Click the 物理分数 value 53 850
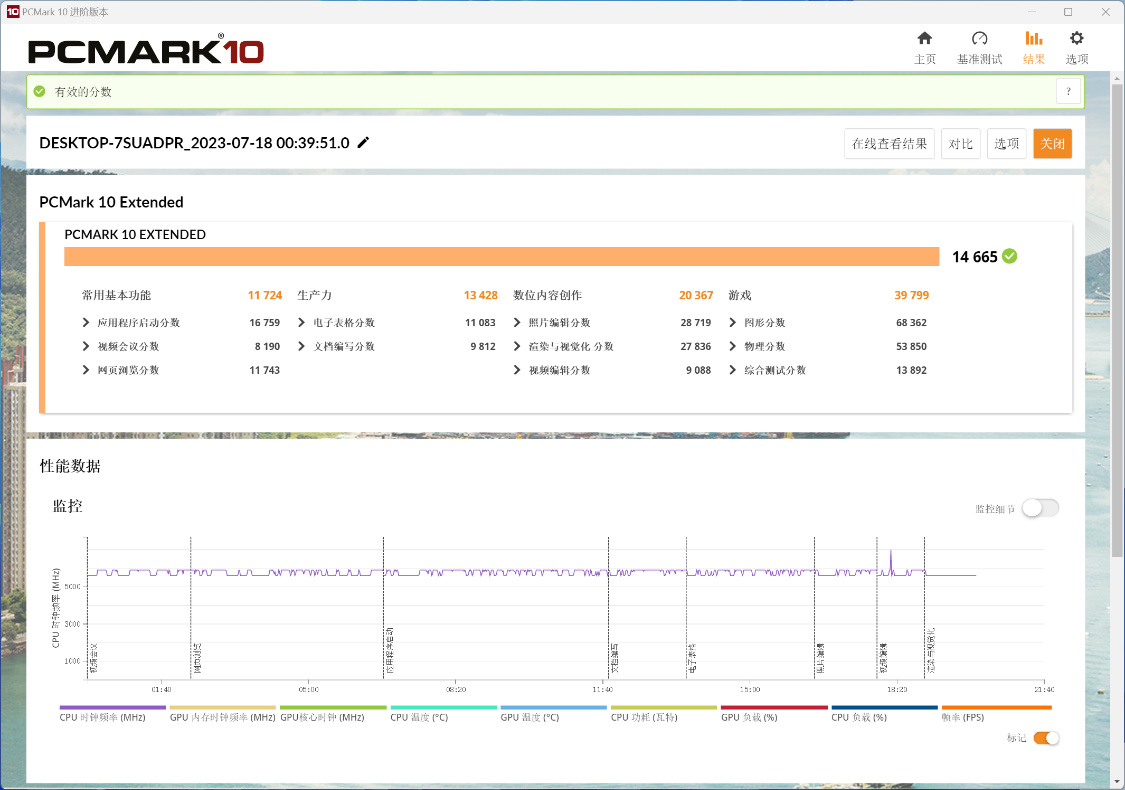This screenshot has width=1125, height=790. tap(911, 346)
